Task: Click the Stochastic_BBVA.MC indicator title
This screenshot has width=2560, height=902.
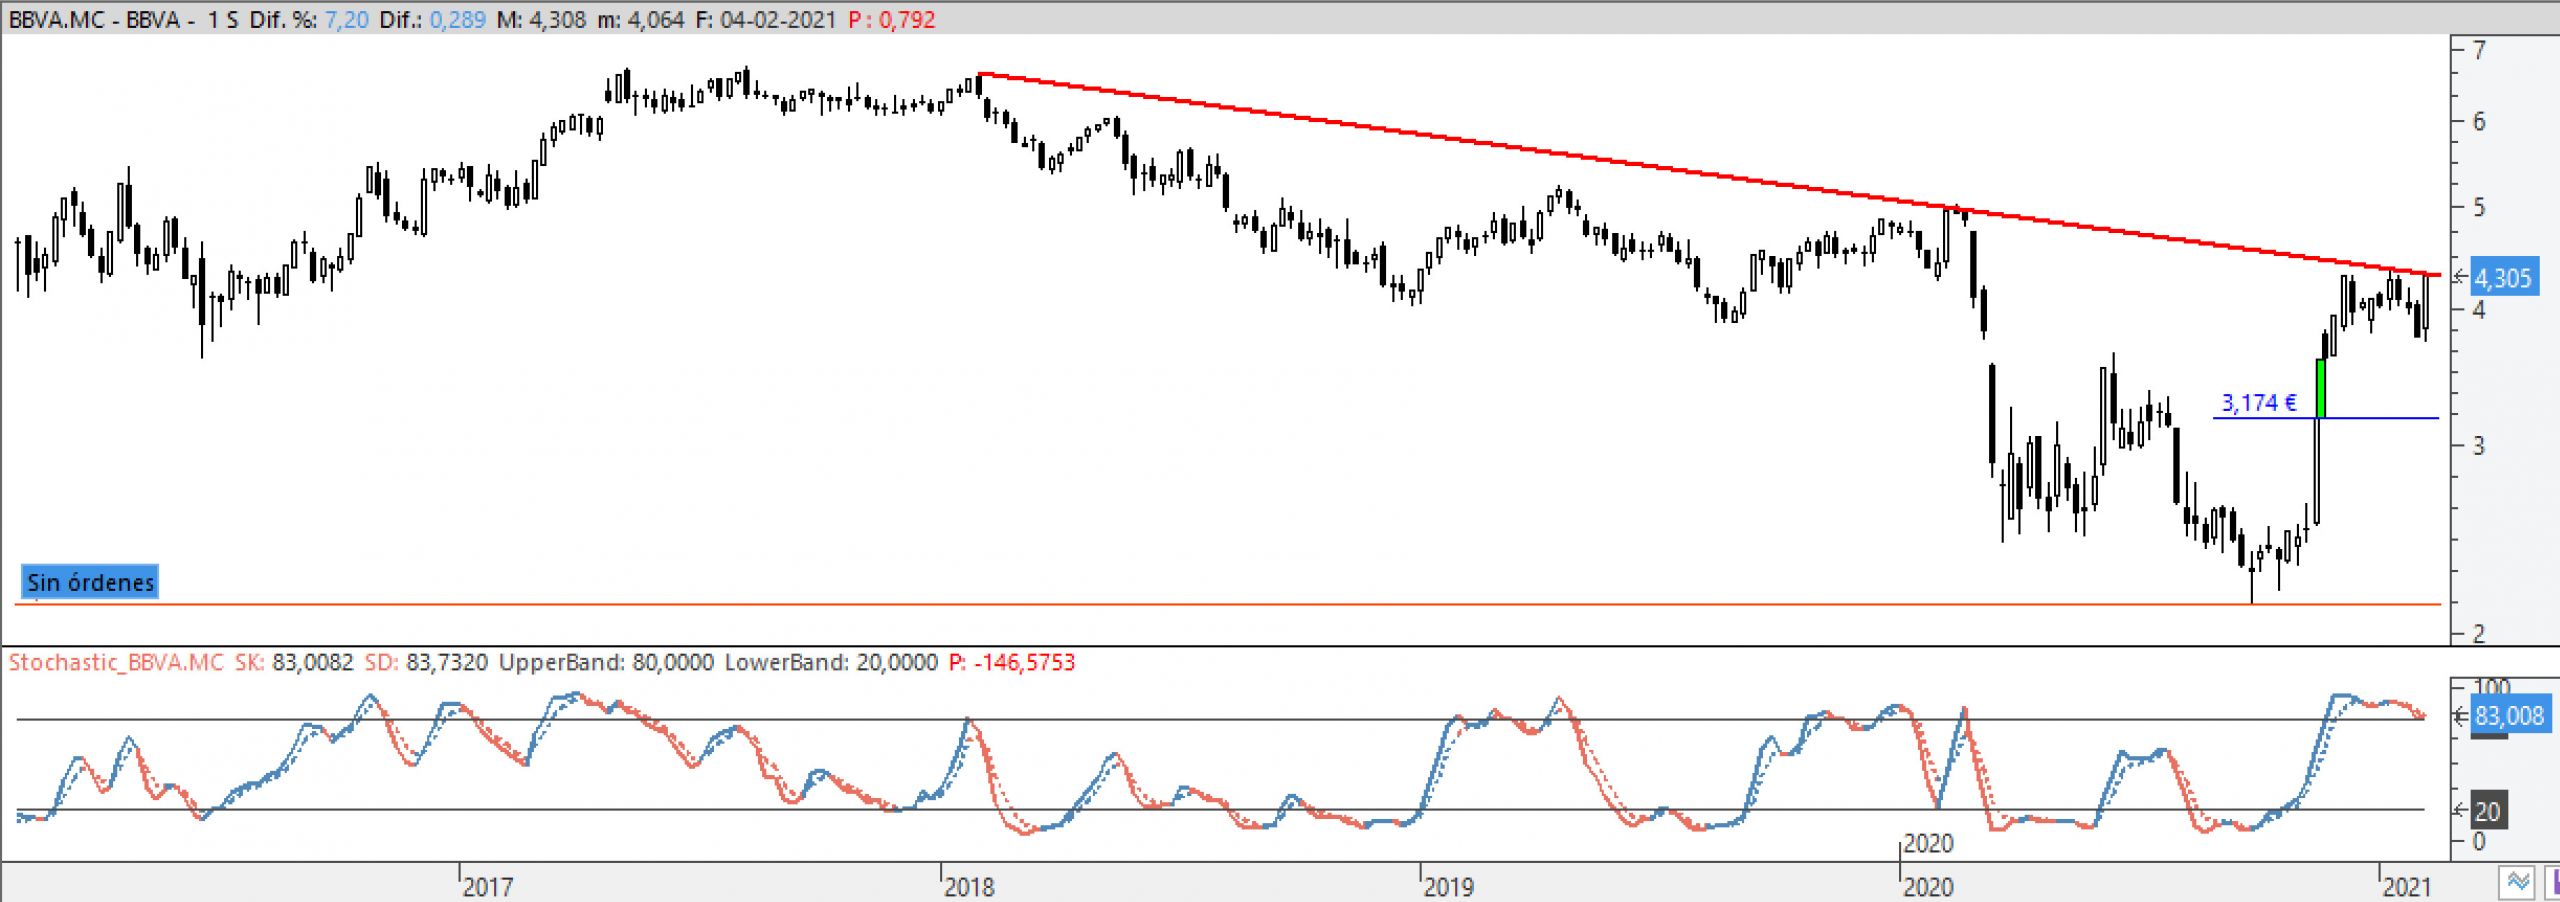Action: pyautogui.click(x=116, y=662)
